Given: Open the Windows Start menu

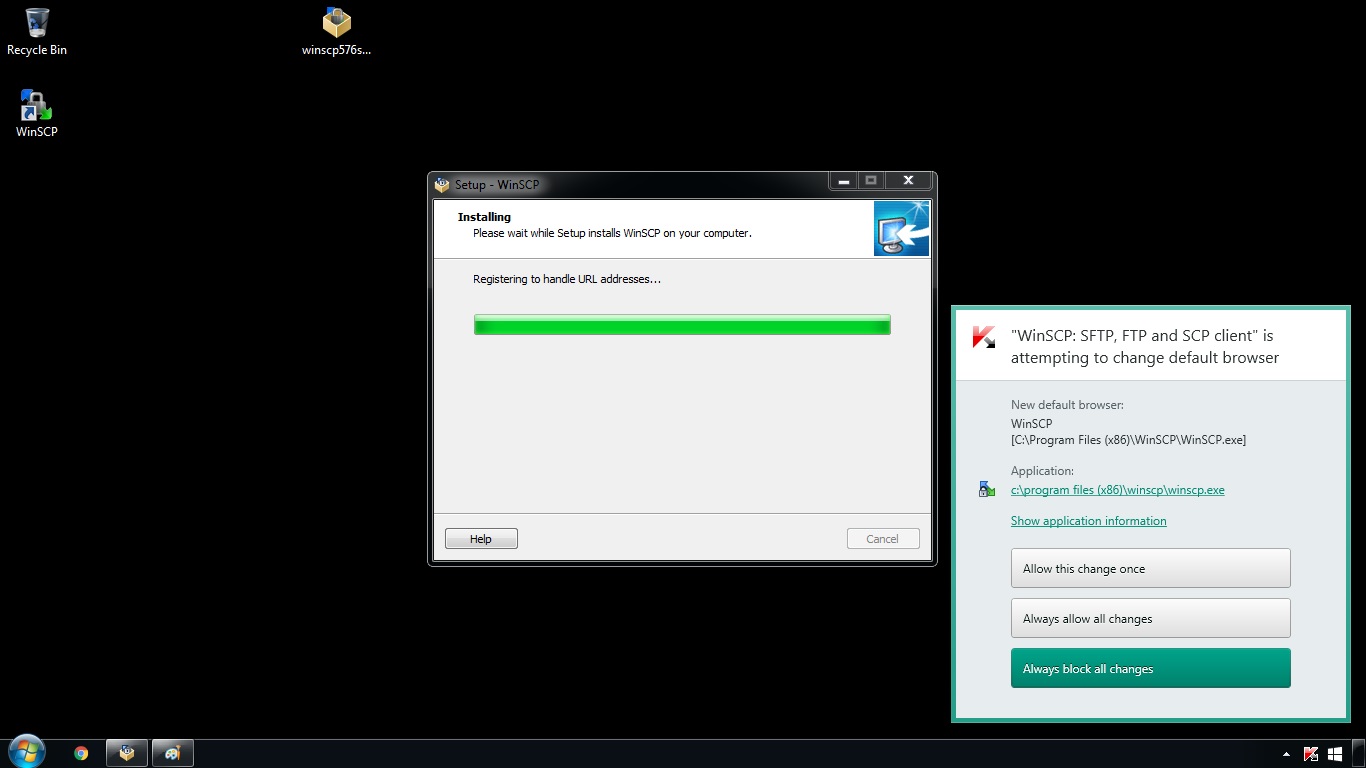Looking at the screenshot, I should pyautogui.click(x=26, y=753).
